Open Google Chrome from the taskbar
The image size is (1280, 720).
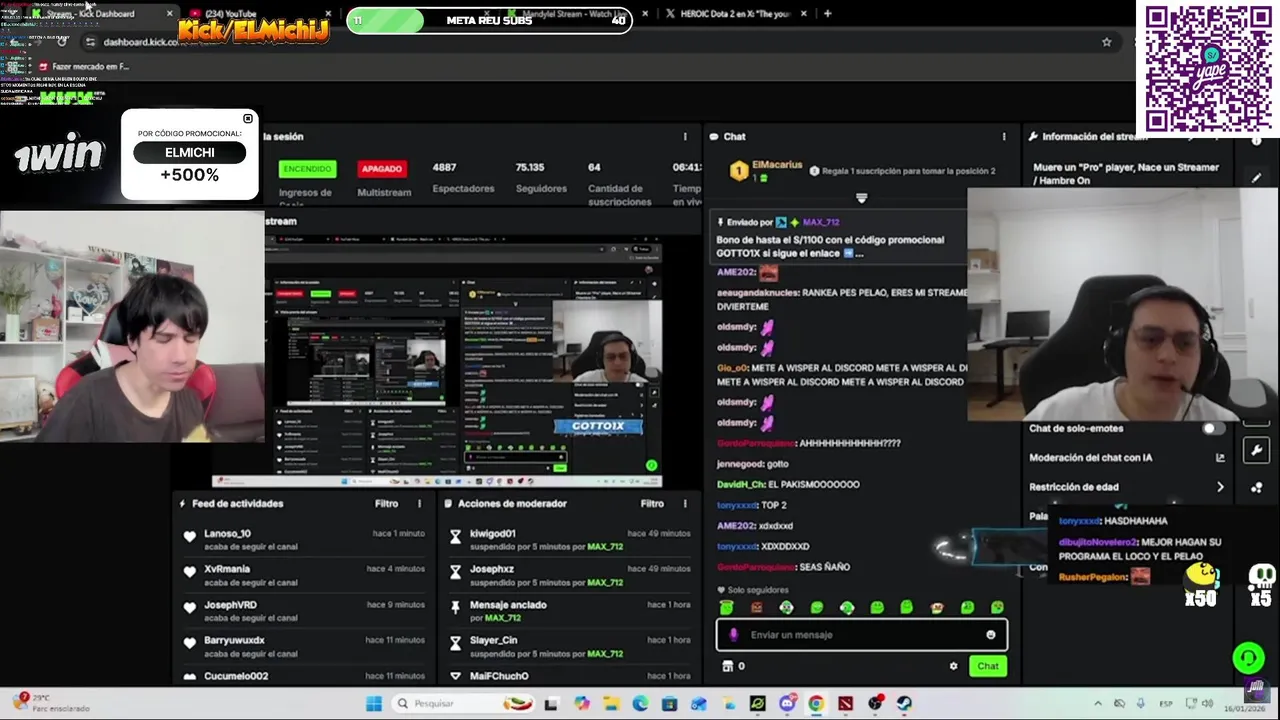[x=816, y=704]
